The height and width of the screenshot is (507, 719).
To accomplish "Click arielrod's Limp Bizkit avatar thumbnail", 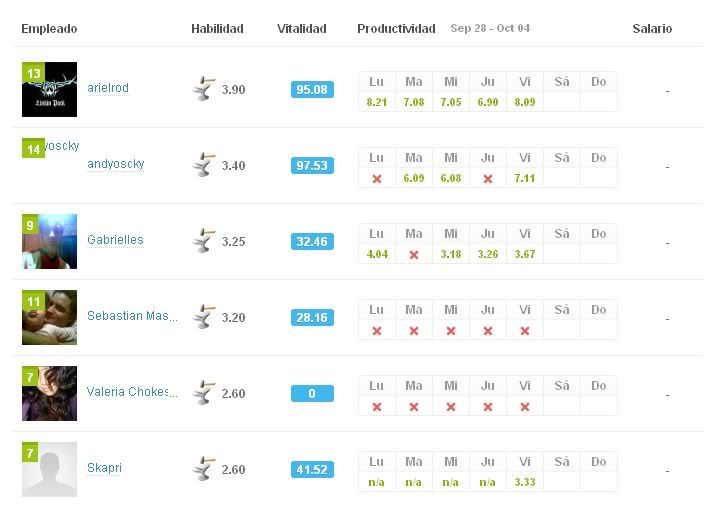I will point(50,89).
